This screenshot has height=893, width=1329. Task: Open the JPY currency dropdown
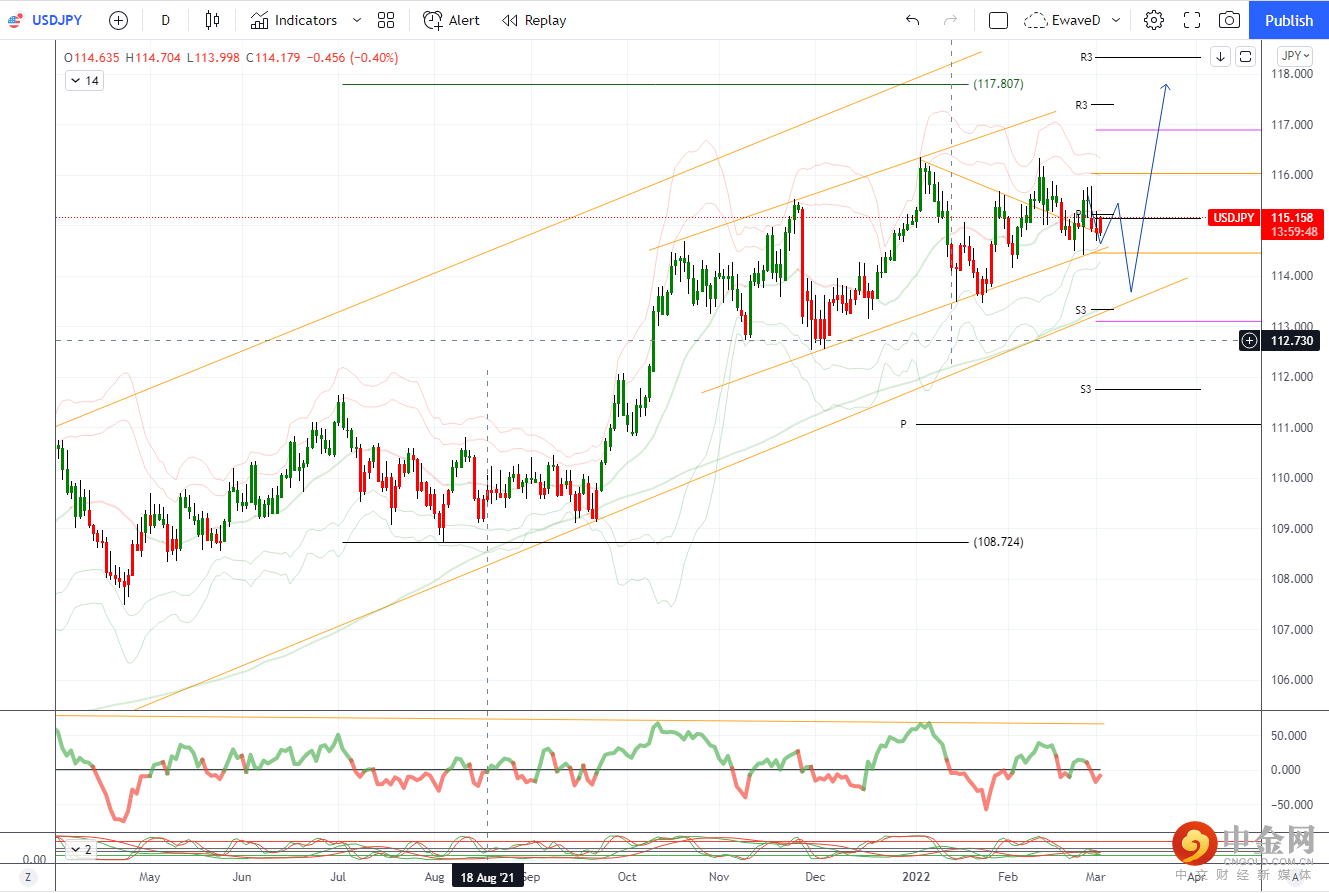coord(1297,56)
